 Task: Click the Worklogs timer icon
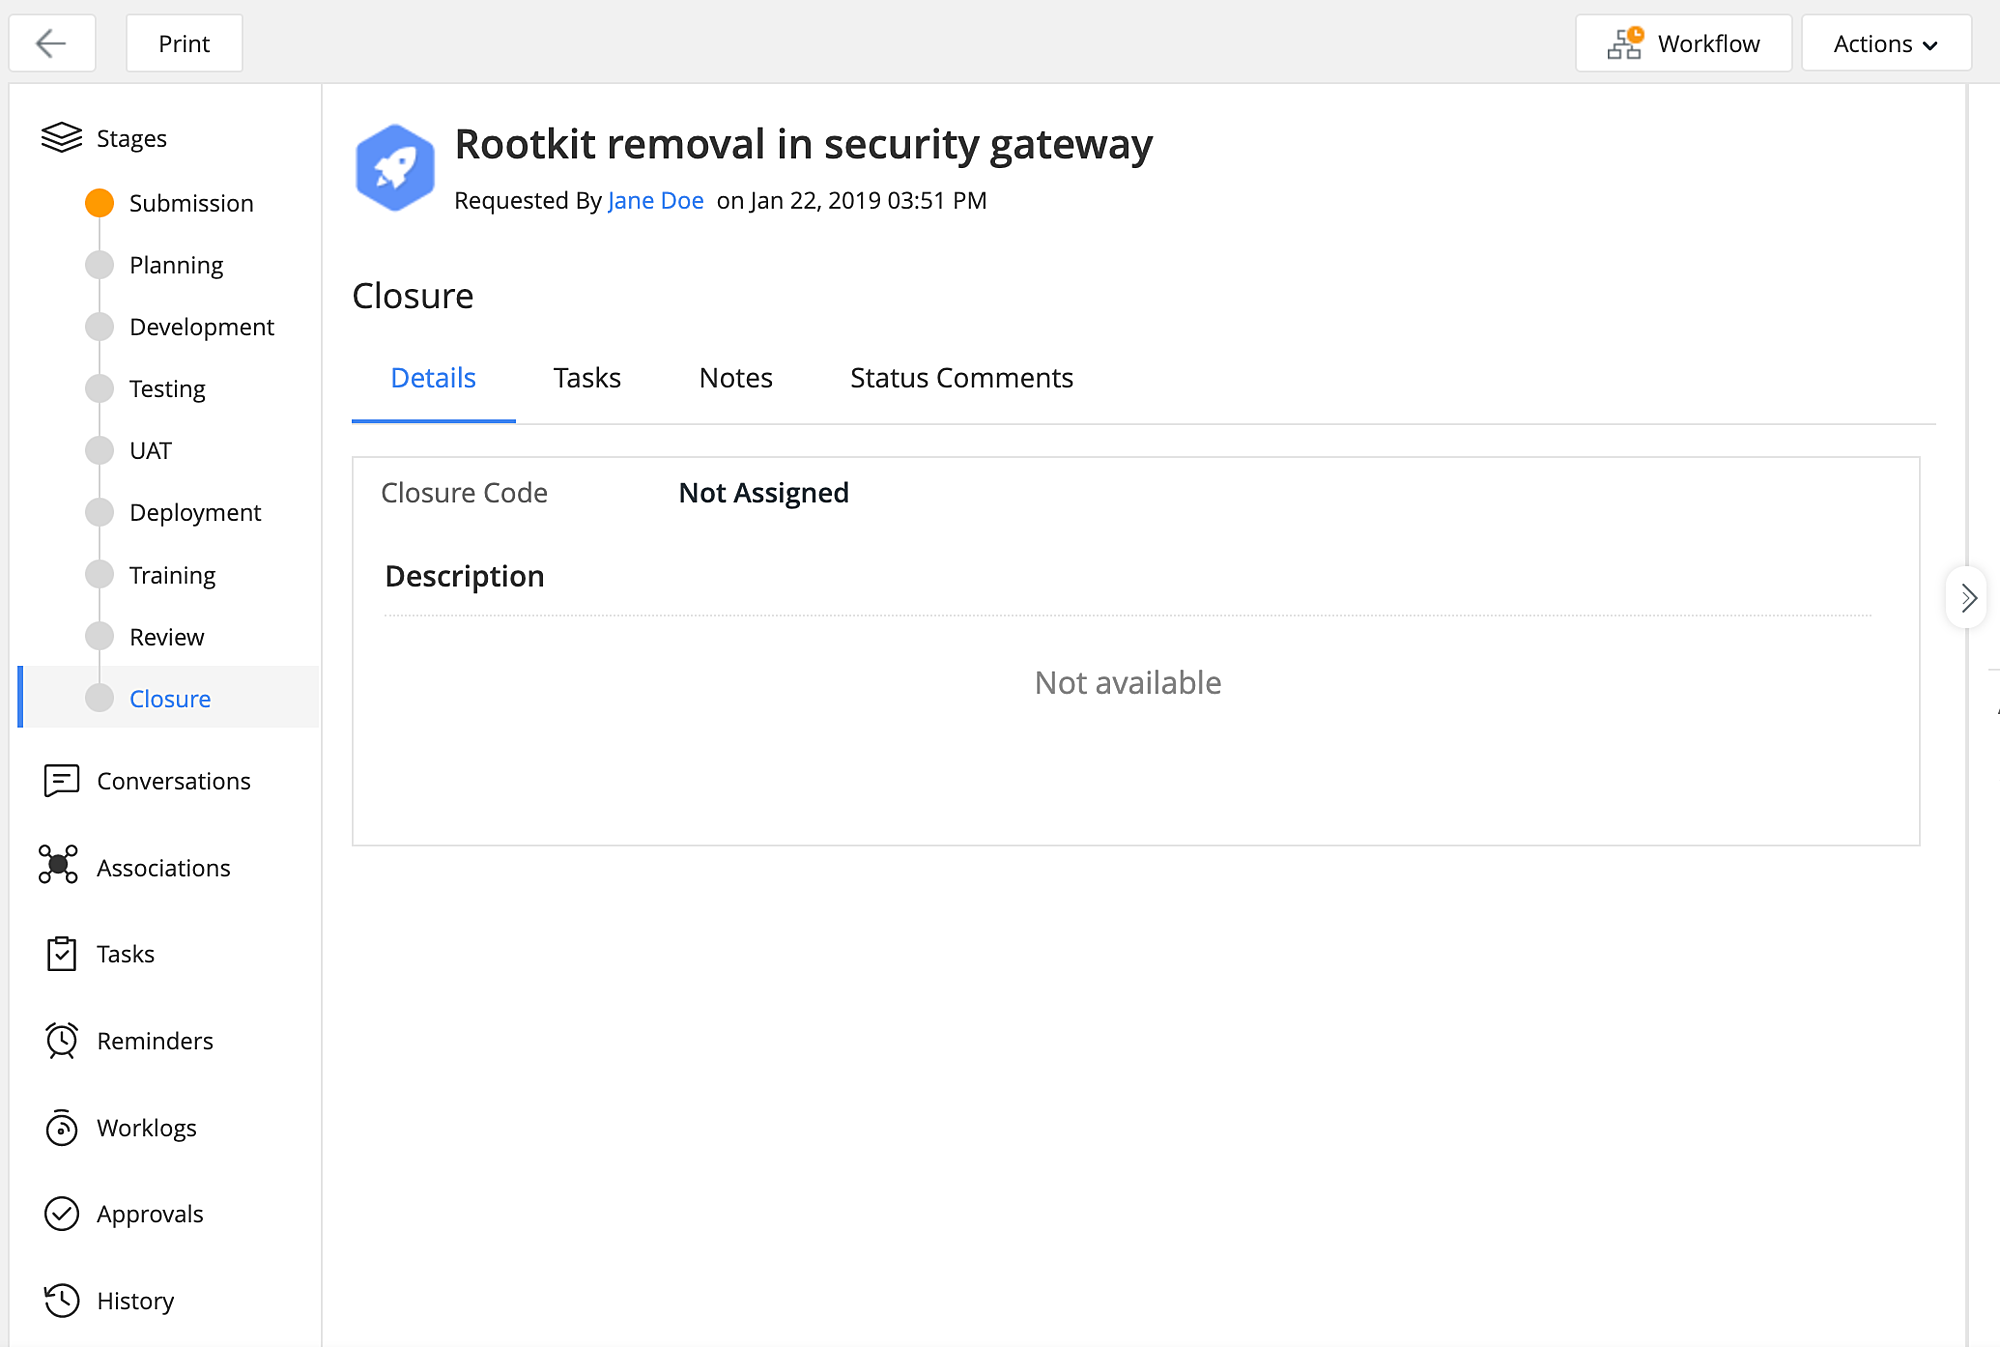[x=61, y=1128]
